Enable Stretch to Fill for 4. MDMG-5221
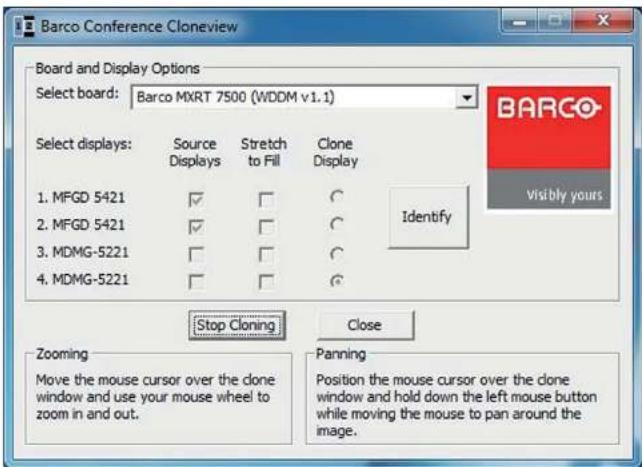The height and width of the screenshot is (467, 642). [266, 282]
